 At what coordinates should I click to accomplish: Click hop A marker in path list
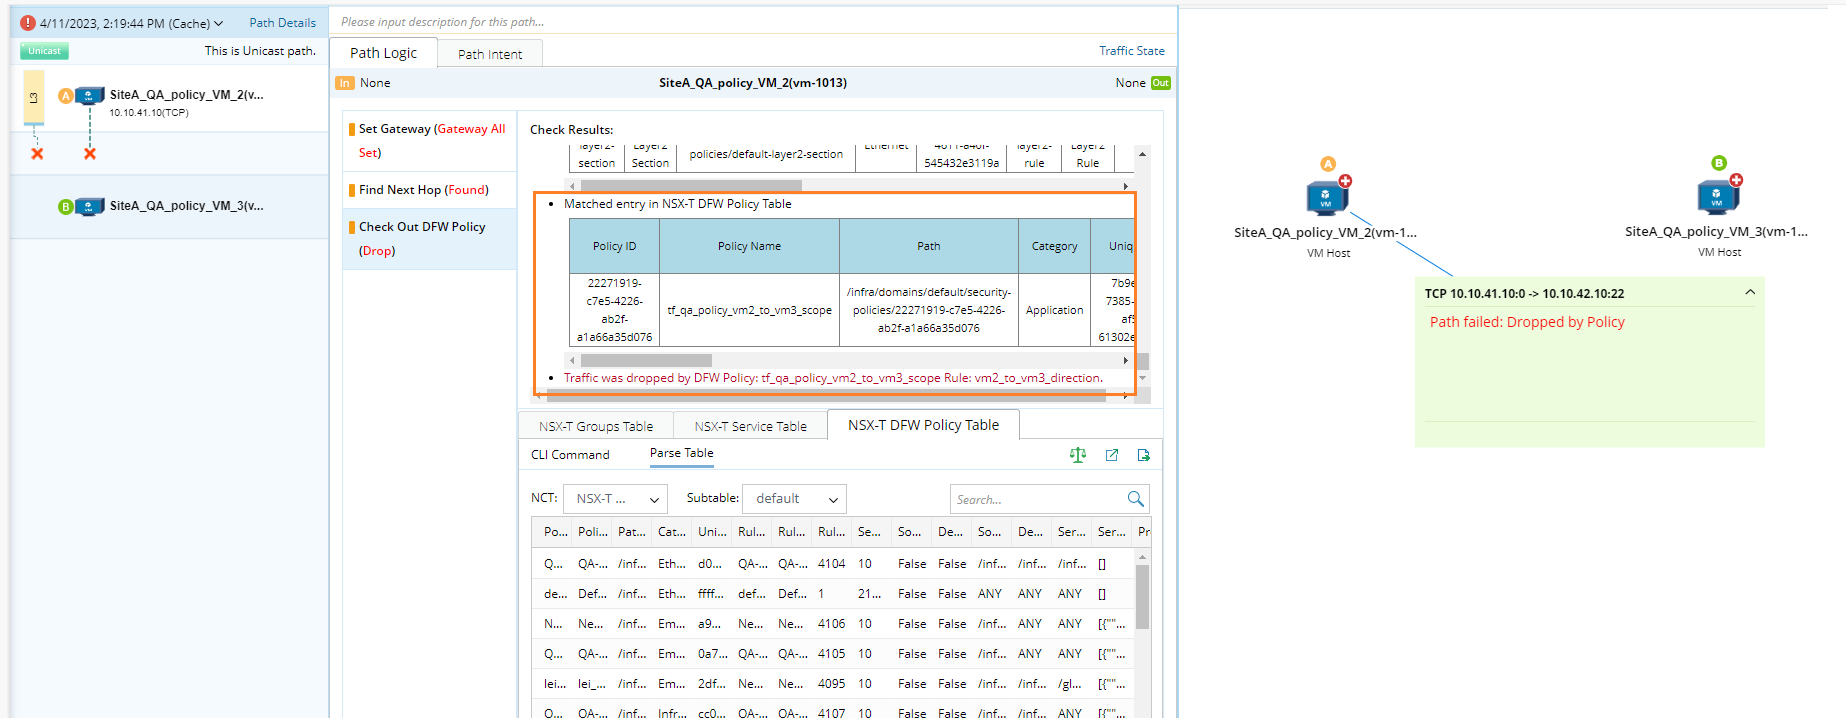click(66, 96)
